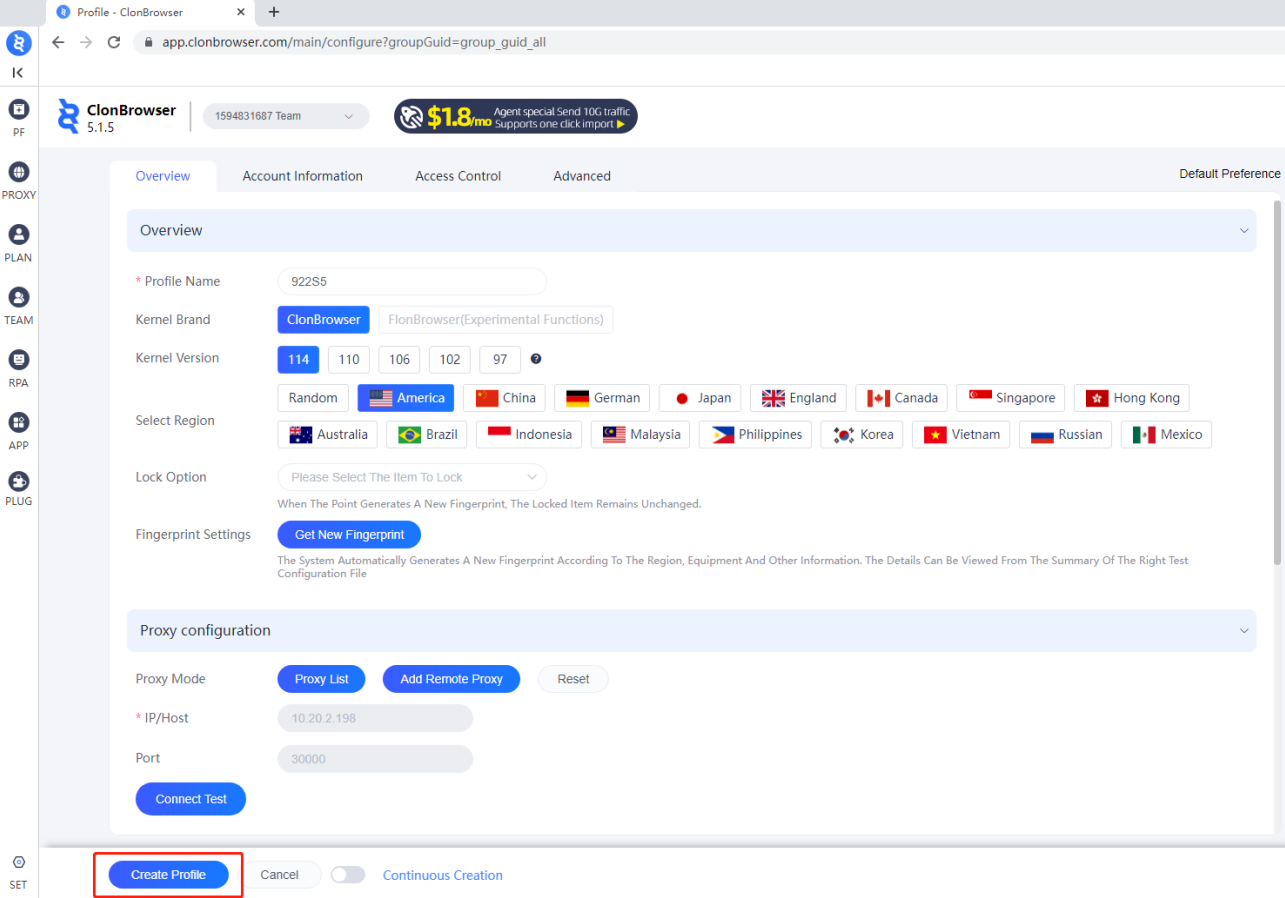This screenshot has height=898, width=1285.
Task: Click the Create Profile button
Action: point(168,875)
